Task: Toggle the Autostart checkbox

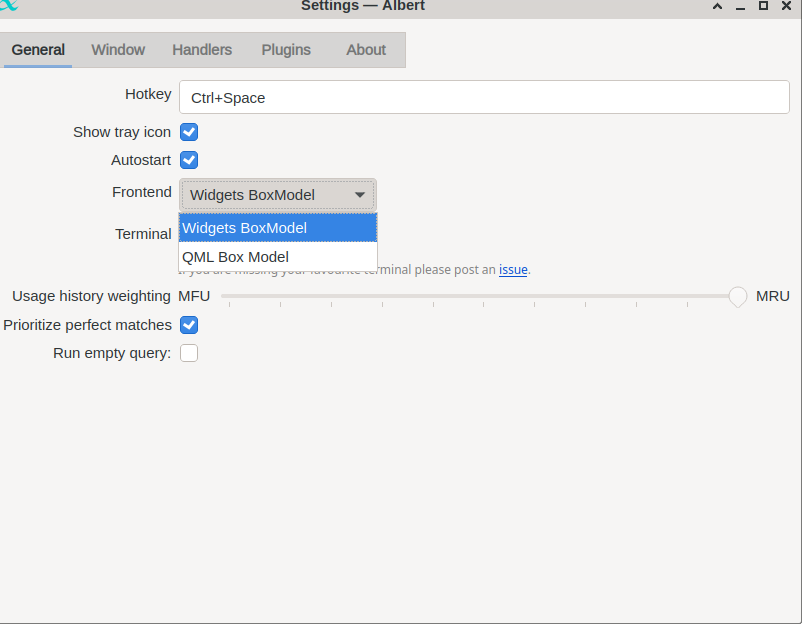Action: pyautogui.click(x=189, y=159)
